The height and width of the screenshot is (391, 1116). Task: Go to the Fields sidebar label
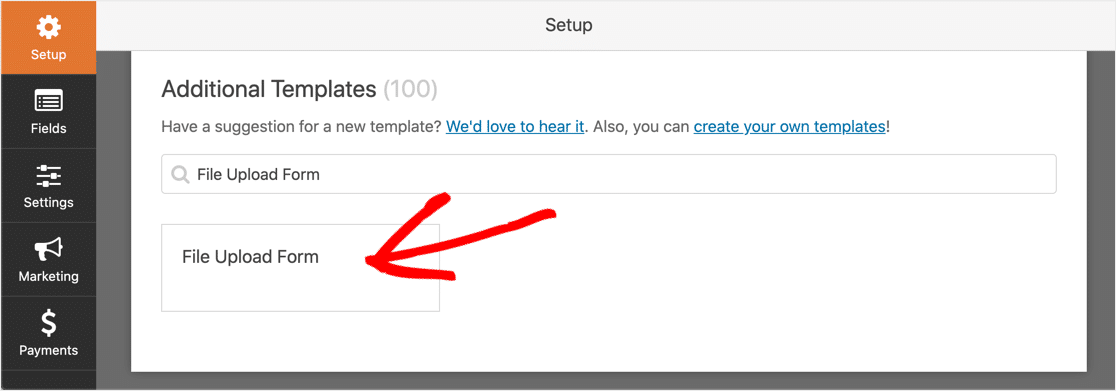tap(48, 129)
